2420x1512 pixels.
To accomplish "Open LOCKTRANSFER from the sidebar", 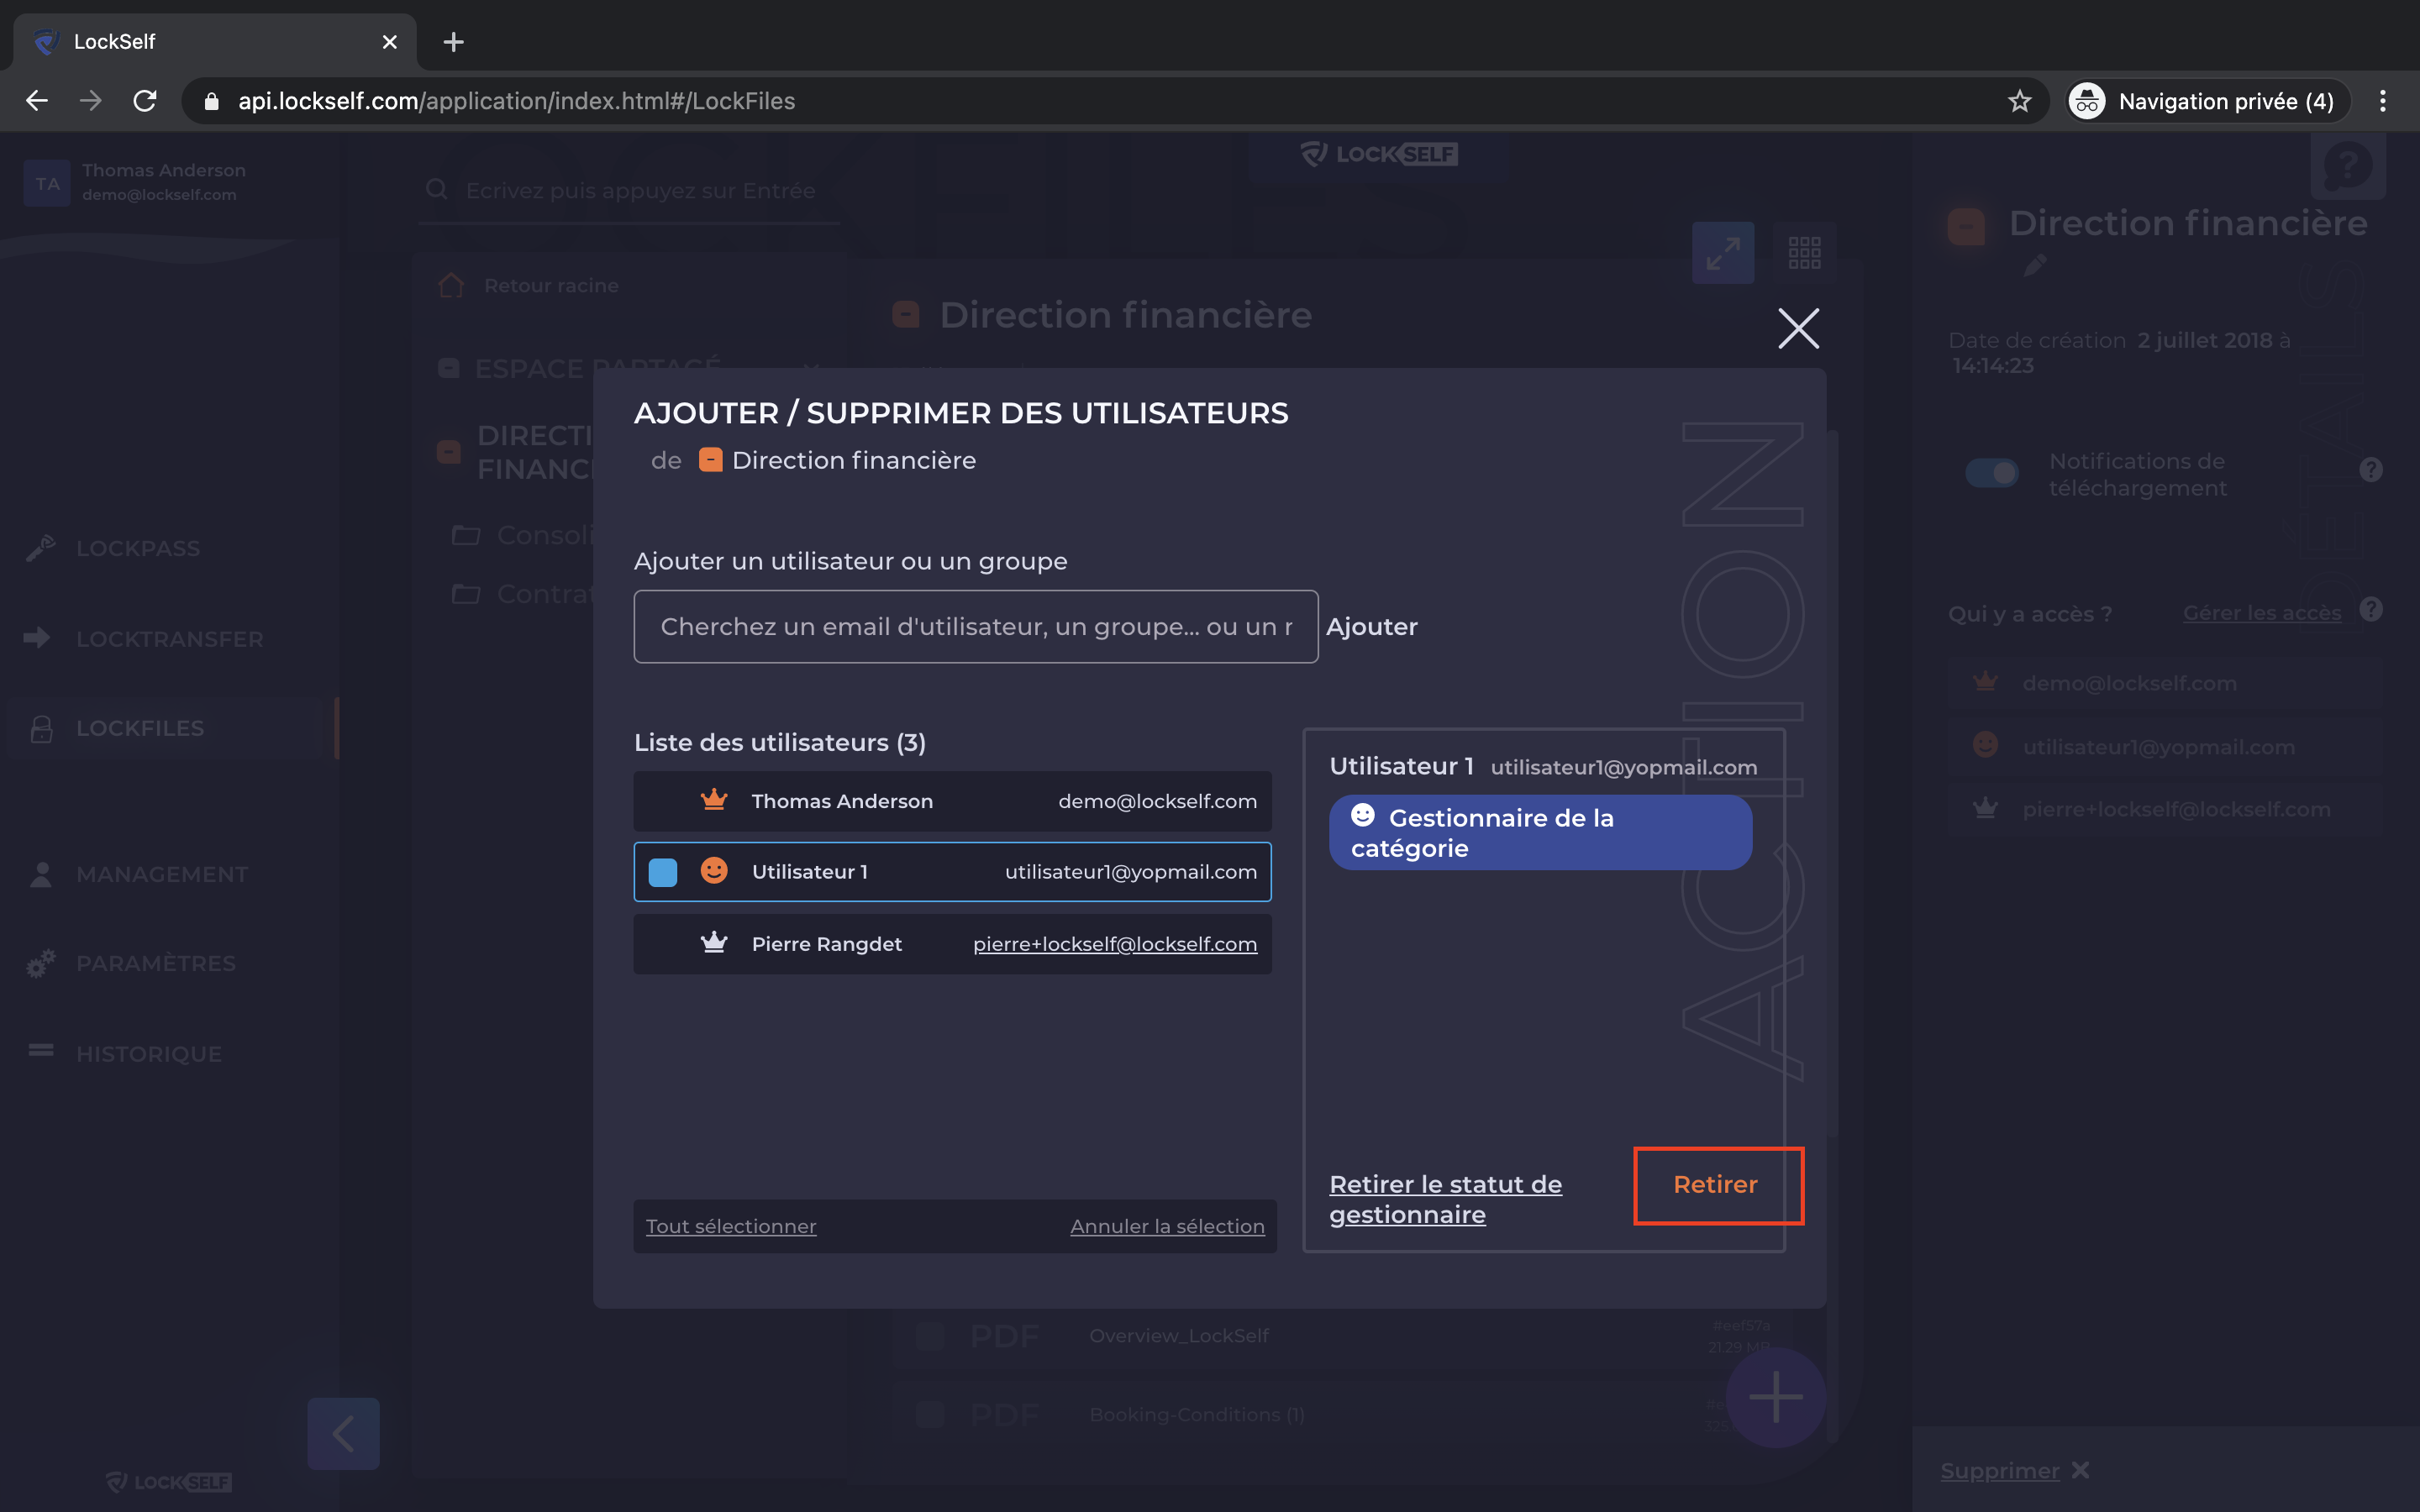I will click(x=170, y=639).
